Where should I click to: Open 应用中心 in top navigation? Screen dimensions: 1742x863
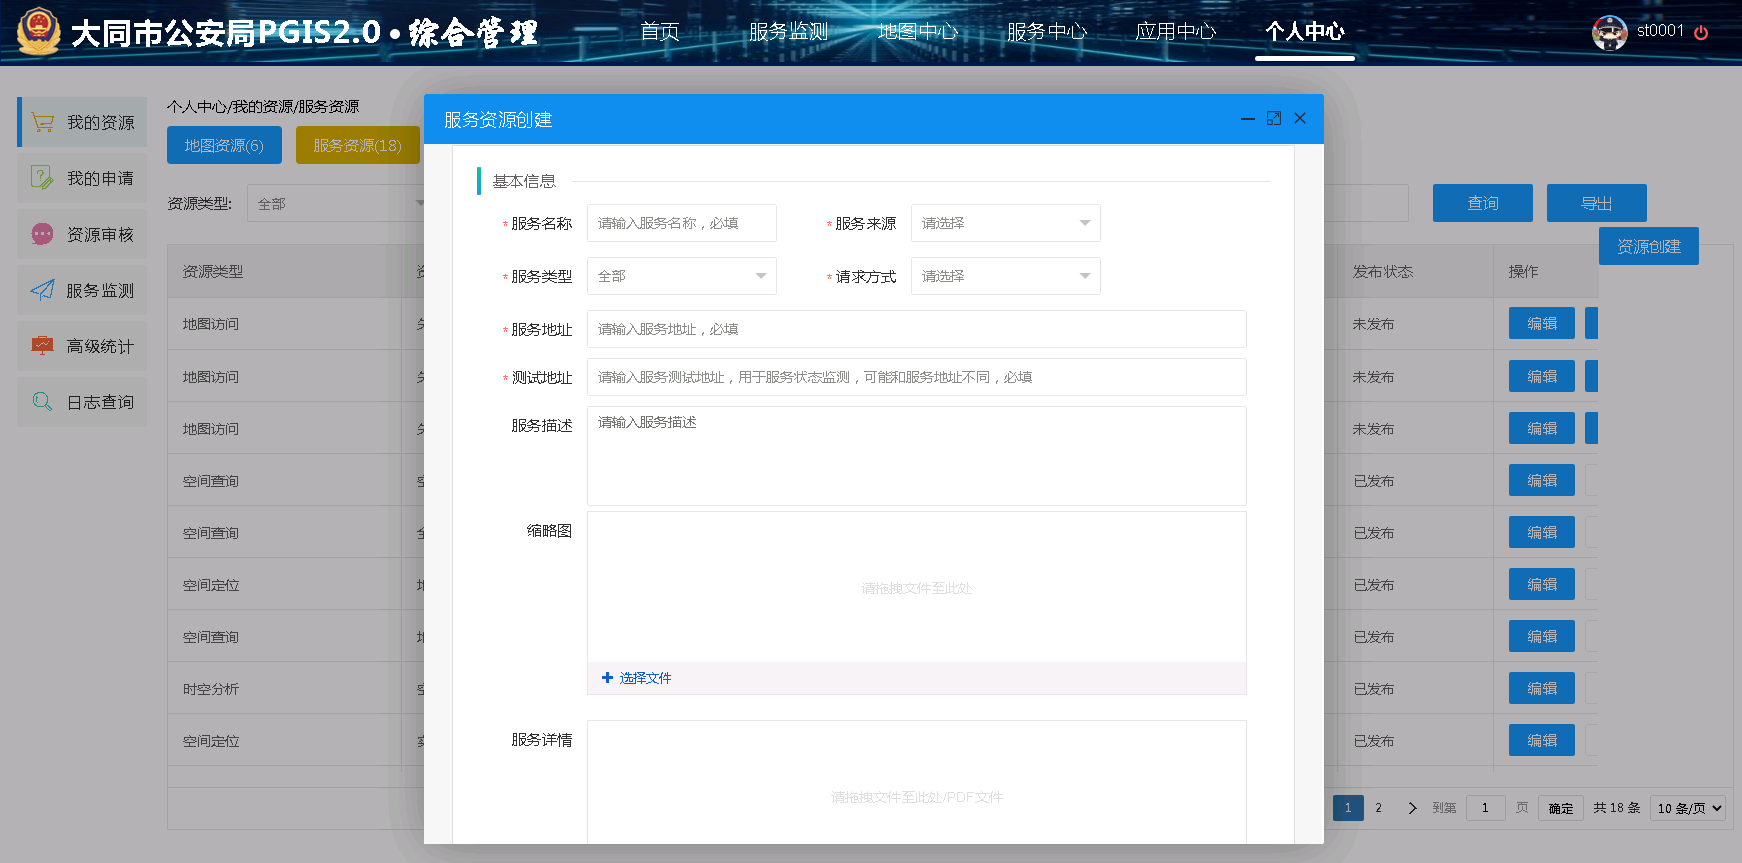tap(1175, 32)
